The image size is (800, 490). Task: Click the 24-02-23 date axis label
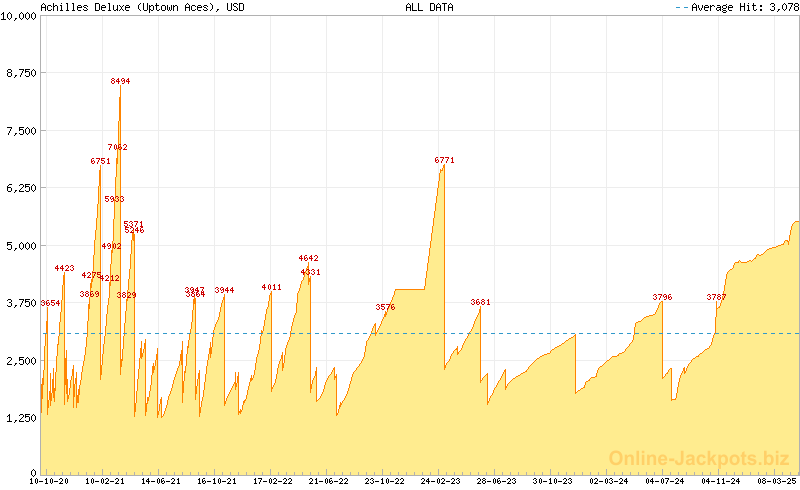click(x=440, y=481)
